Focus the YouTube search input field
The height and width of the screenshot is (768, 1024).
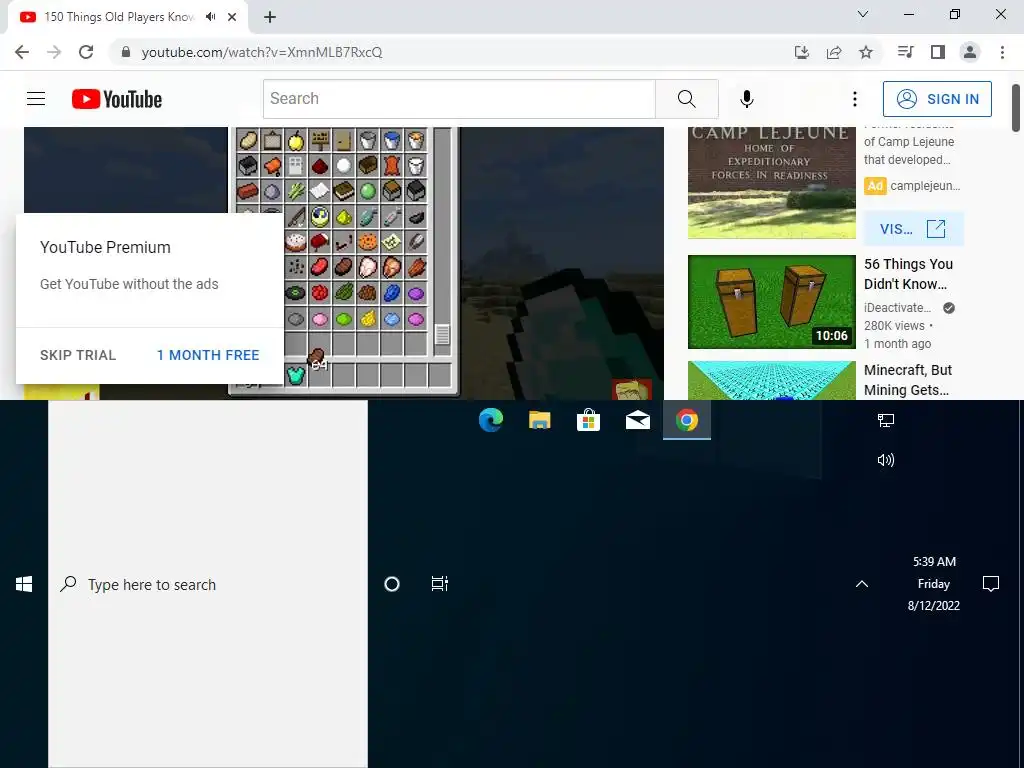[459, 99]
